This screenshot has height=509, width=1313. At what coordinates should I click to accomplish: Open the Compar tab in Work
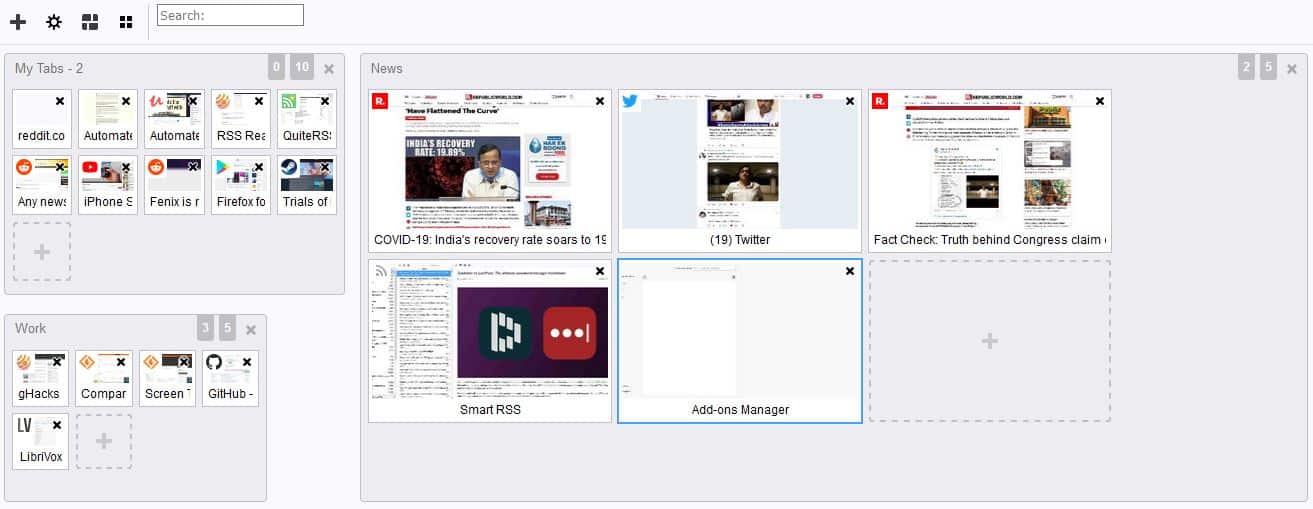pos(104,378)
